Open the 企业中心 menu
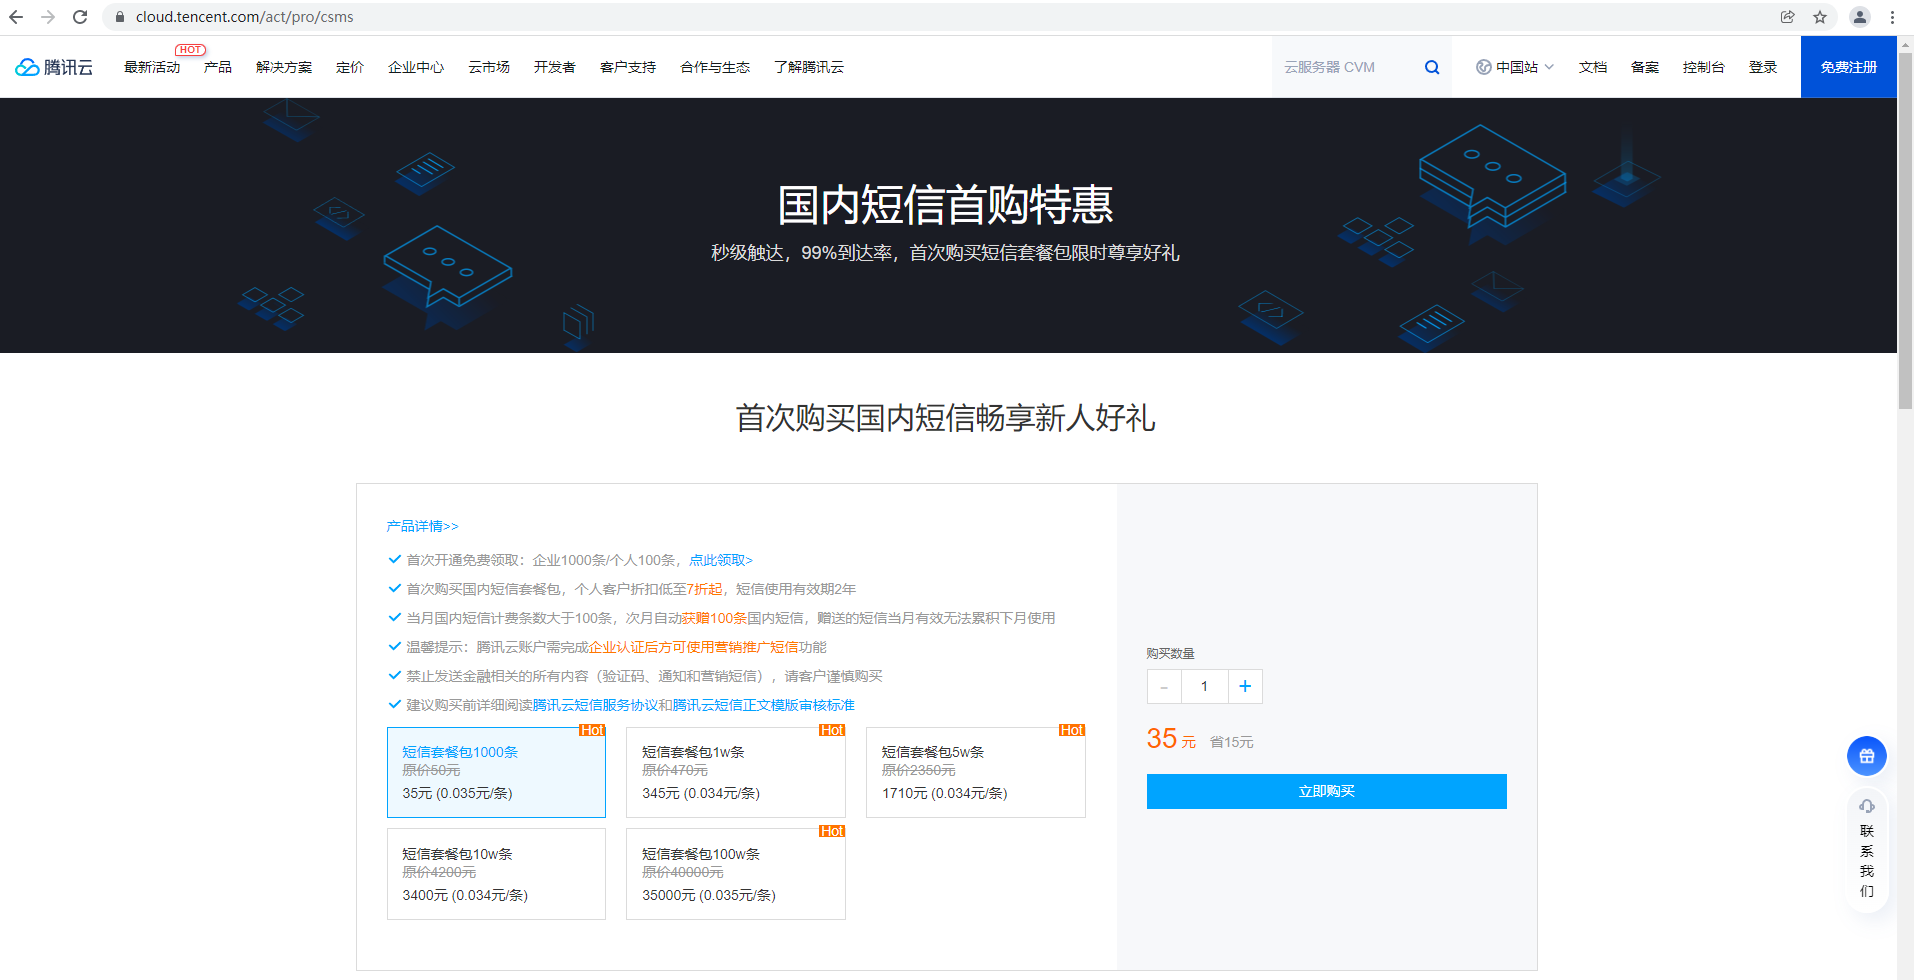The image size is (1914, 980). pos(416,67)
